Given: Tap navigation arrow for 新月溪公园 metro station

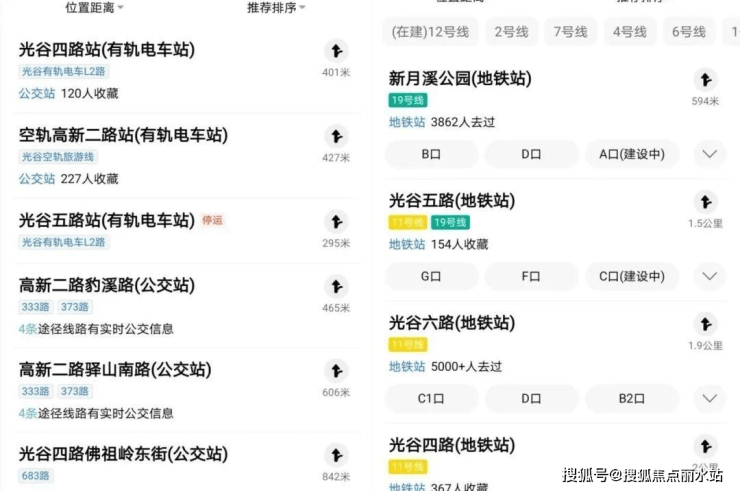Looking at the screenshot, I should [706, 79].
